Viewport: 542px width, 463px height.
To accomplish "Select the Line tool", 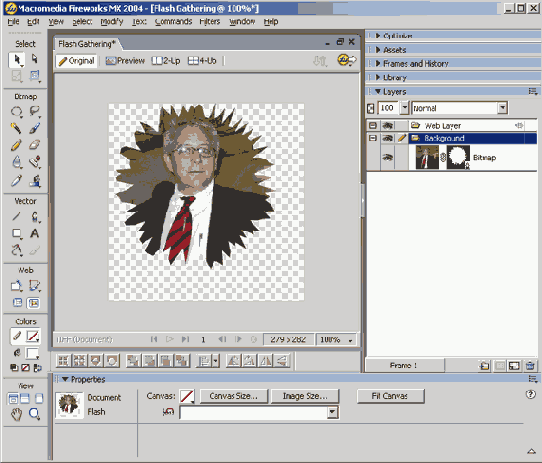I will [x=16, y=216].
